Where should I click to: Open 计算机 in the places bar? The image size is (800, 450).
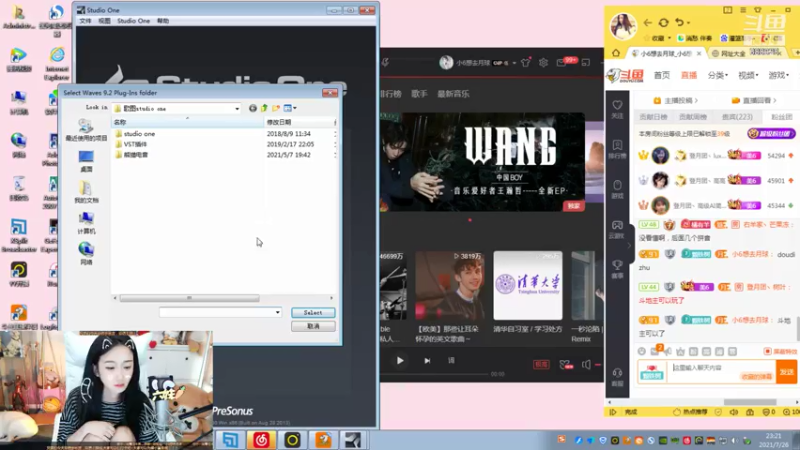click(86, 223)
